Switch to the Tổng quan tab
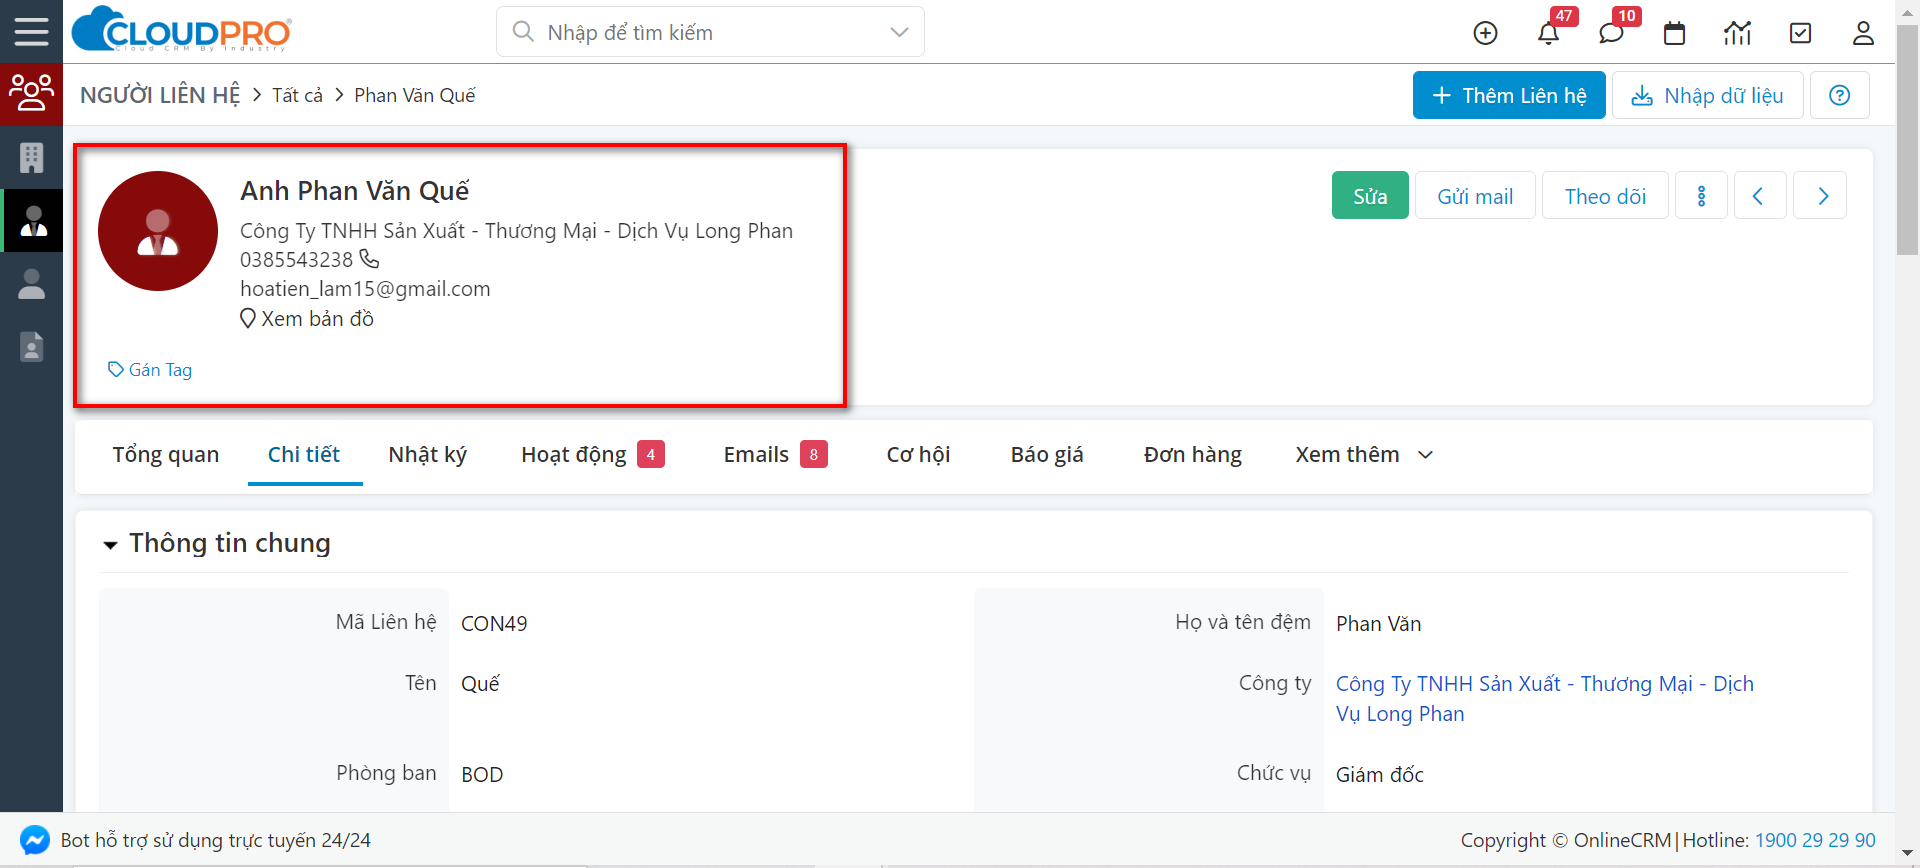 [166, 455]
